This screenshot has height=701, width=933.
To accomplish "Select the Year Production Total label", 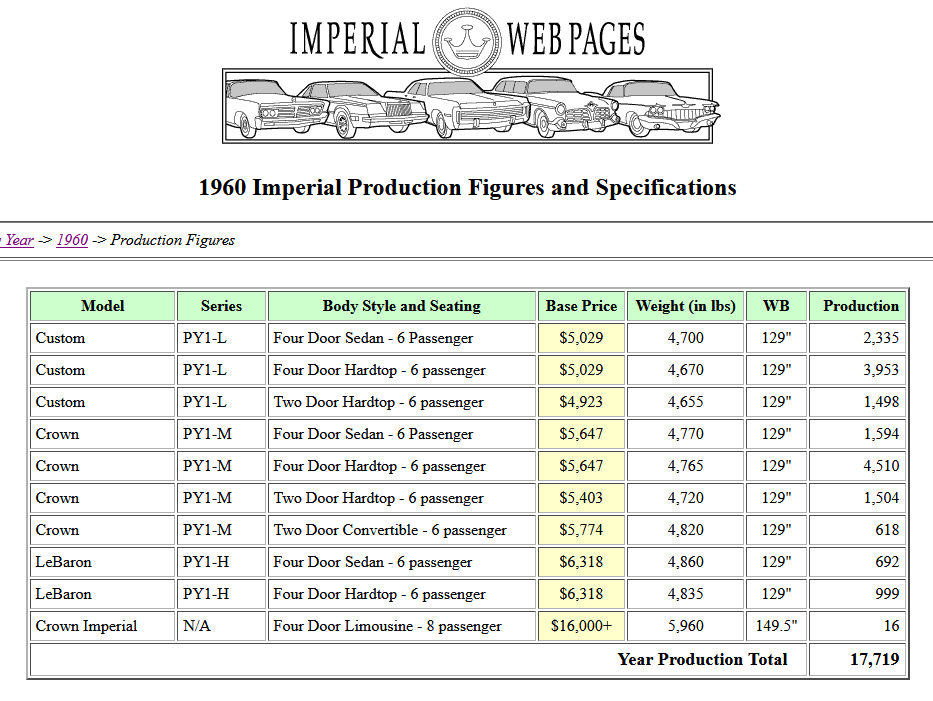I will pyautogui.click(x=702, y=660).
